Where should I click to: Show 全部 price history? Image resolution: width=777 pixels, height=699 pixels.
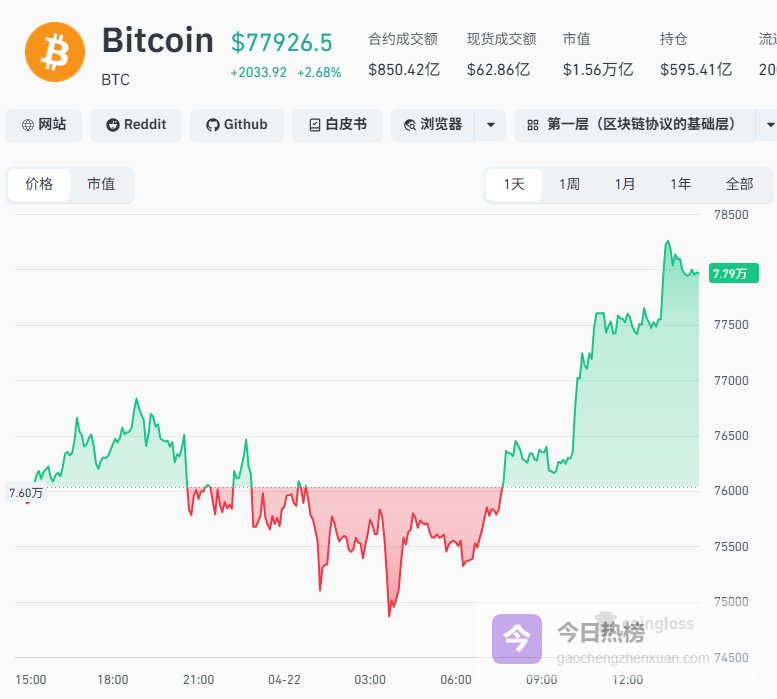(739, 184)
